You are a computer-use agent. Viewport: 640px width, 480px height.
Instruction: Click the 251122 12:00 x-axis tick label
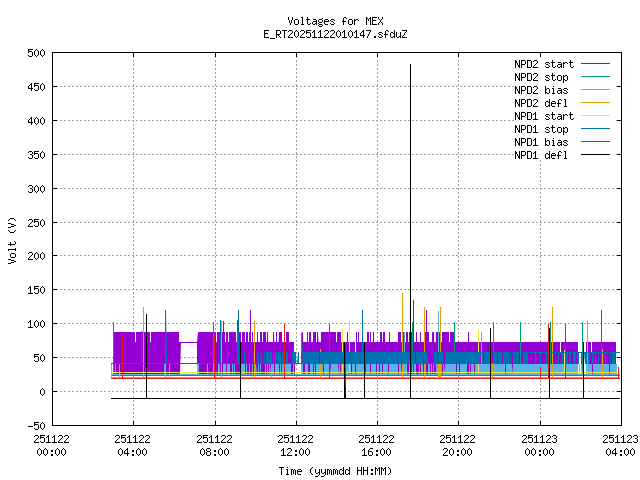pos(296,444)
